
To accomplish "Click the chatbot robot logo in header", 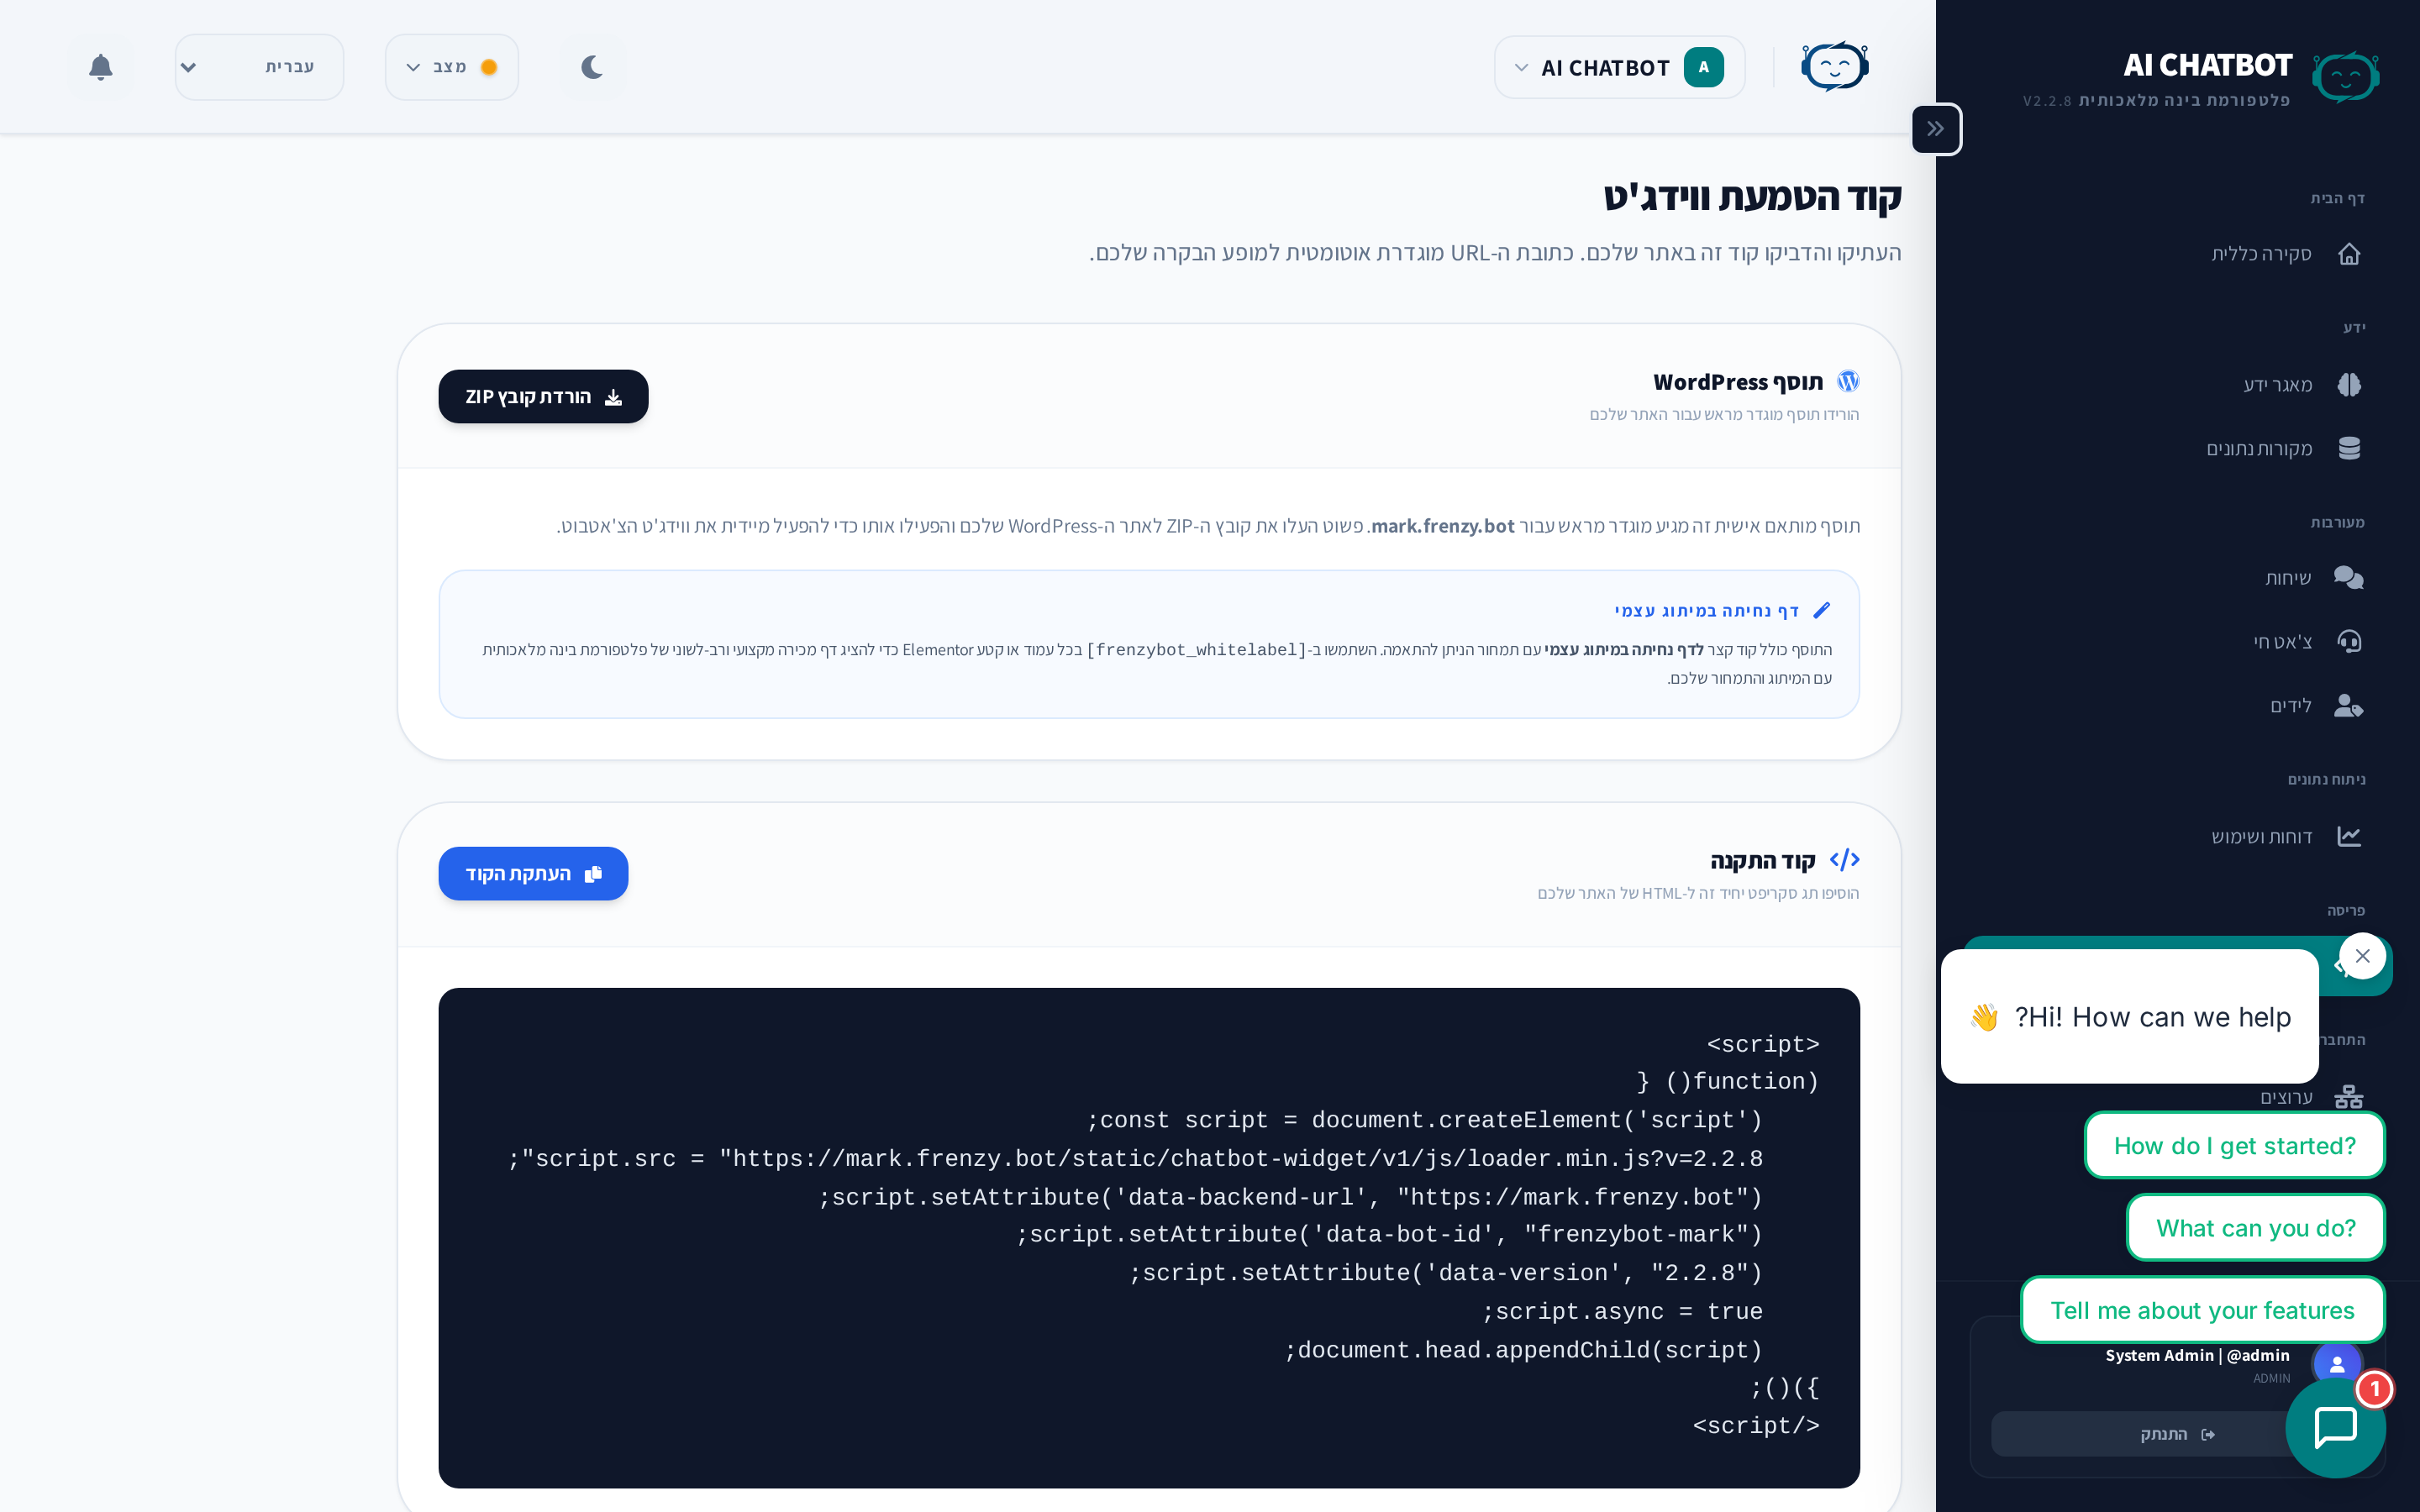I will tap(1834, 67).
